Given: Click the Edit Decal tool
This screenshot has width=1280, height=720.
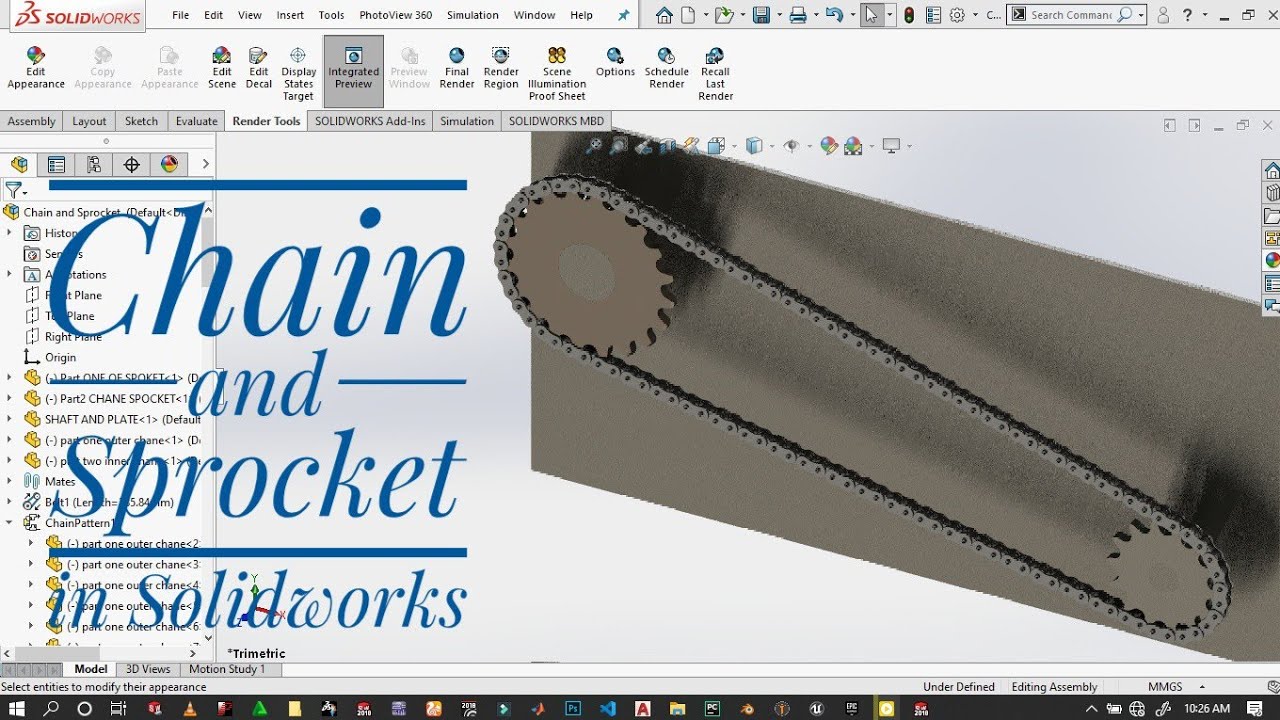Looking at the screenshot, I should point(258,69).
